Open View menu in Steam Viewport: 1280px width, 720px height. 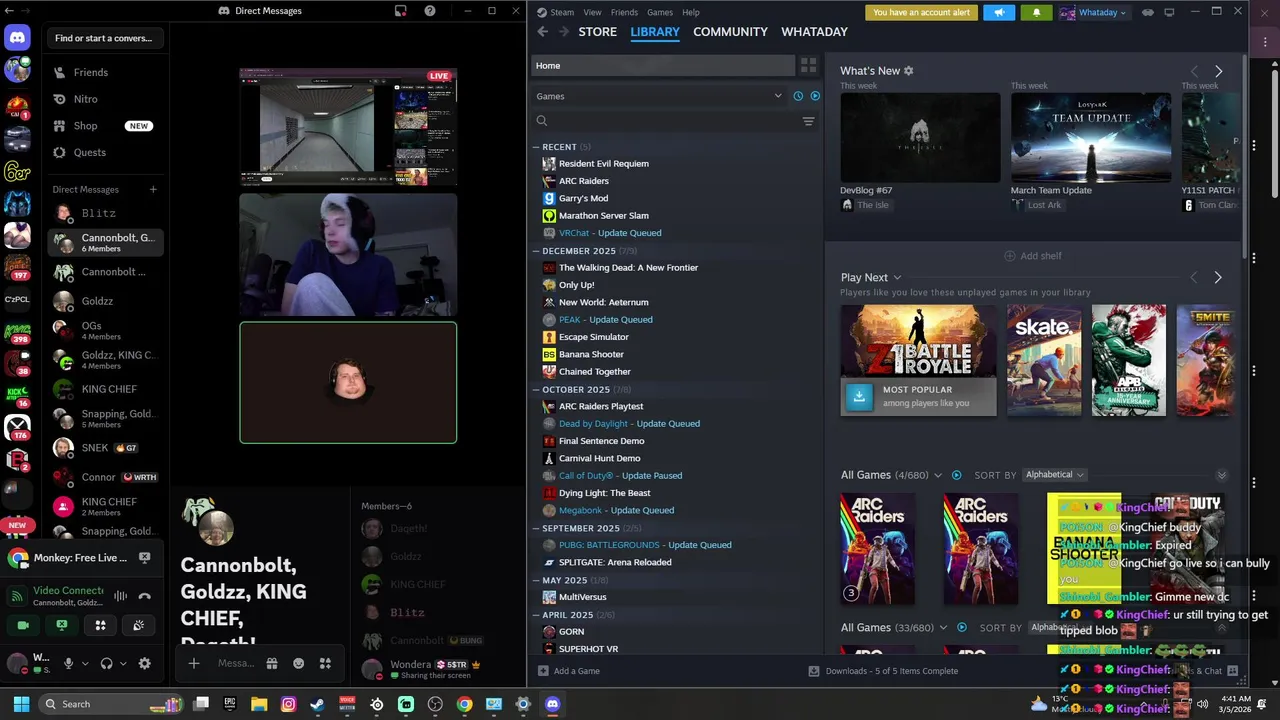point(592,12)
